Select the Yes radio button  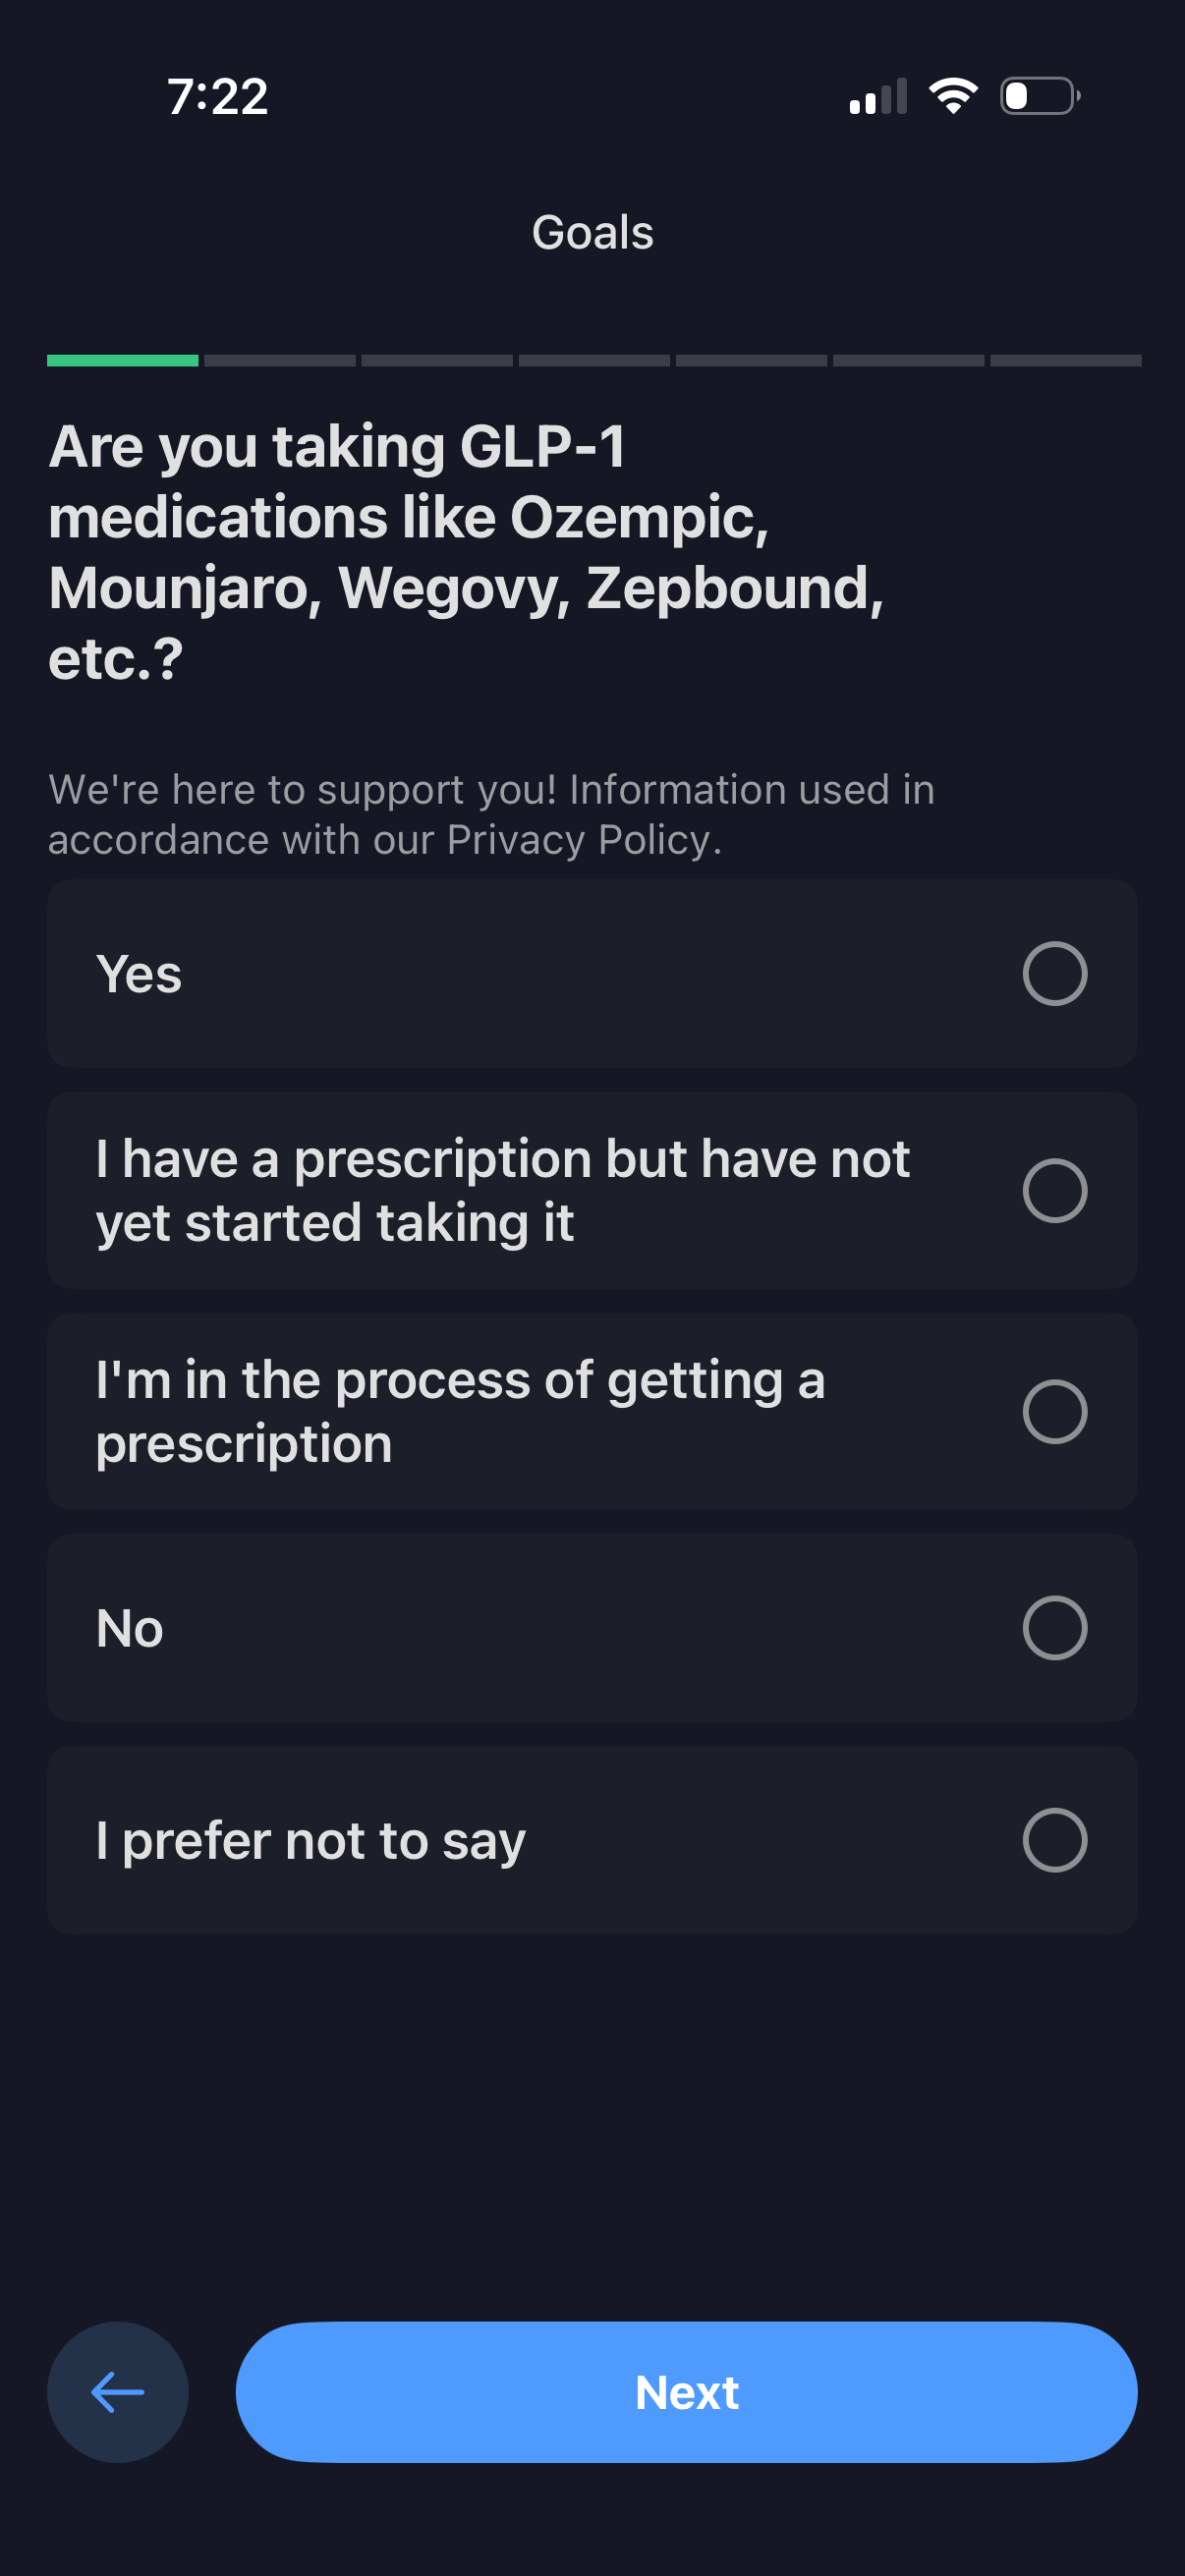point(1054,973)
